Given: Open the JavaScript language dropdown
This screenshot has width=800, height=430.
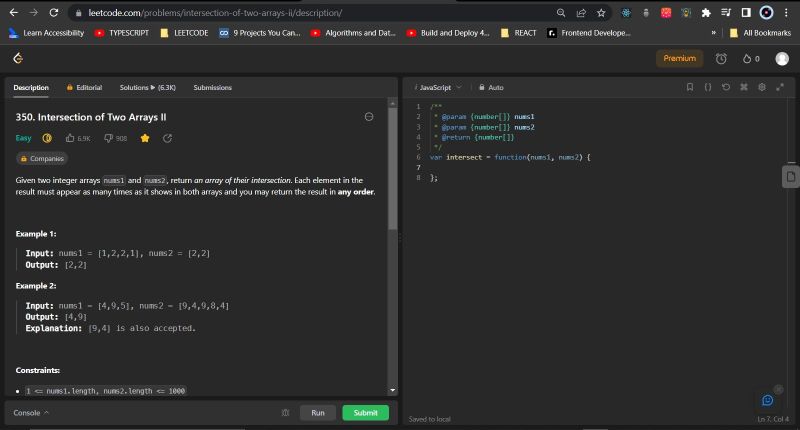Looking at the screenshot, I should point(438,88).
